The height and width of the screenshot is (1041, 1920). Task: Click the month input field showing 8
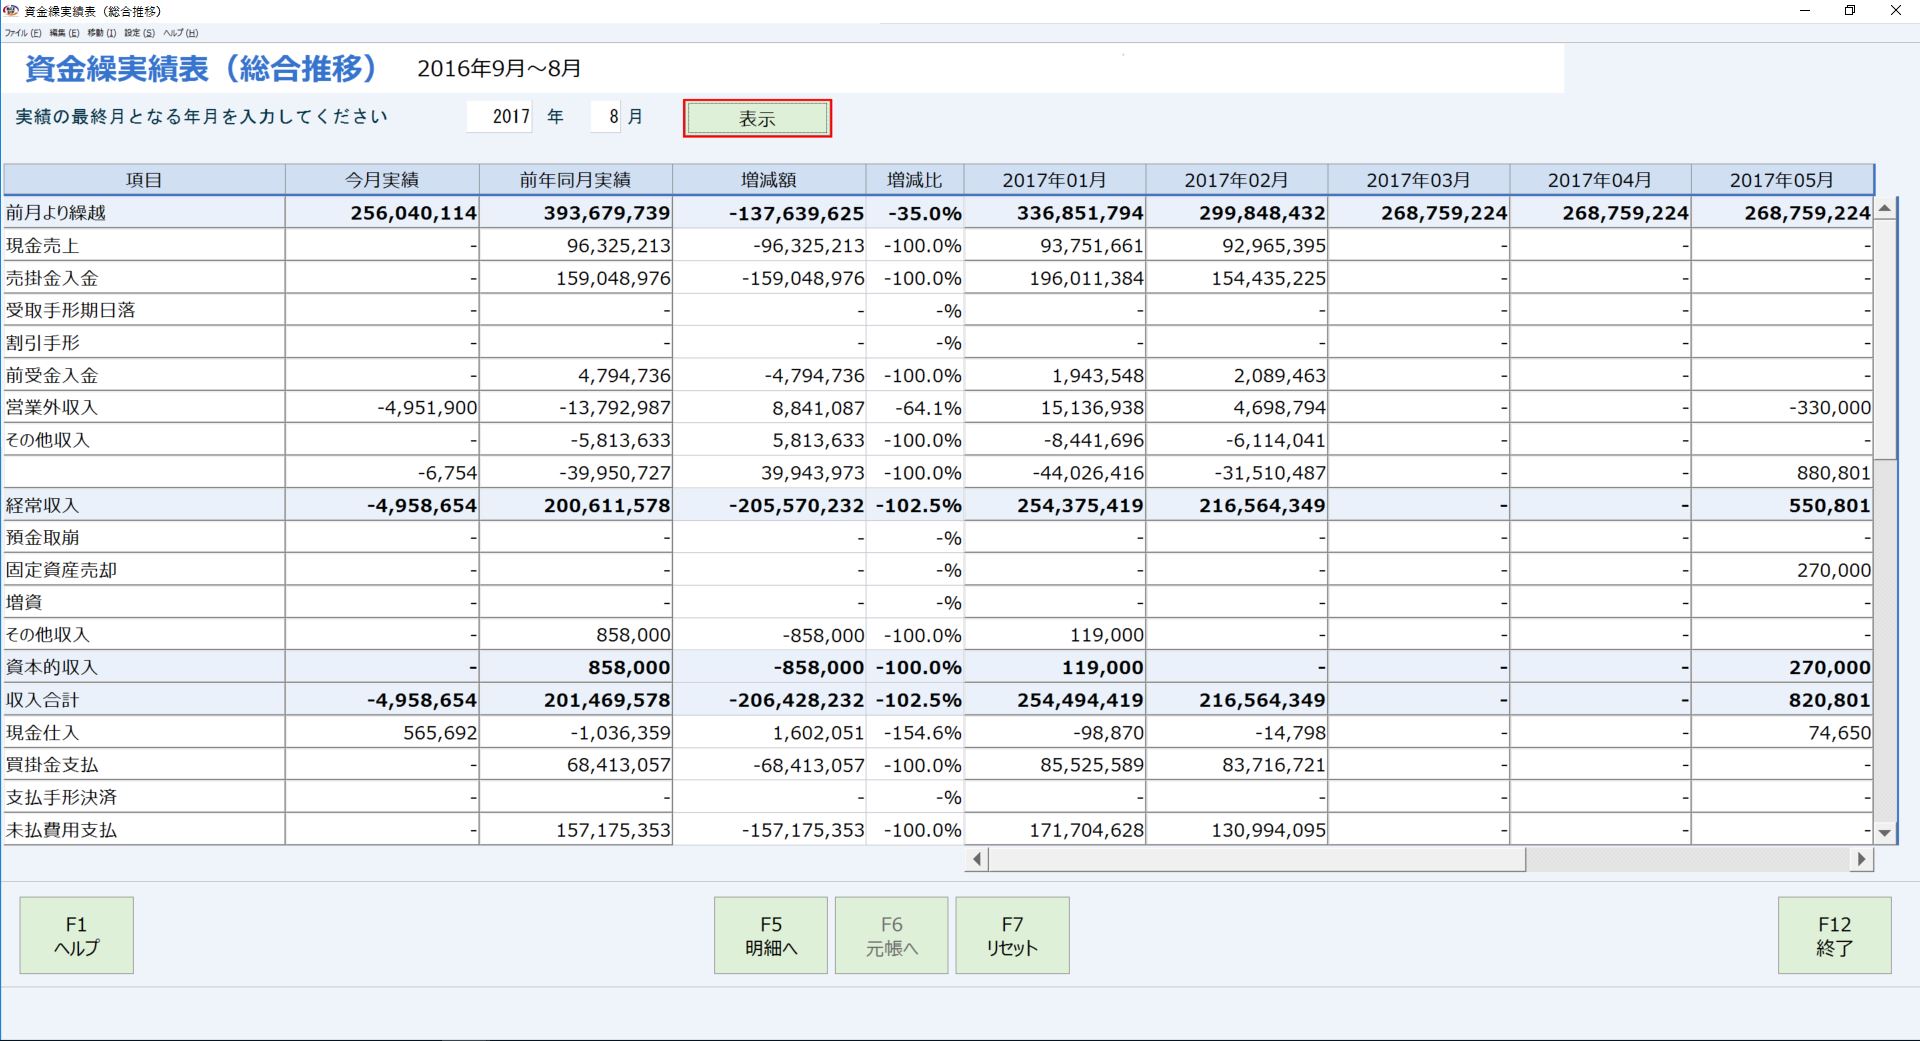click(606, 117)
